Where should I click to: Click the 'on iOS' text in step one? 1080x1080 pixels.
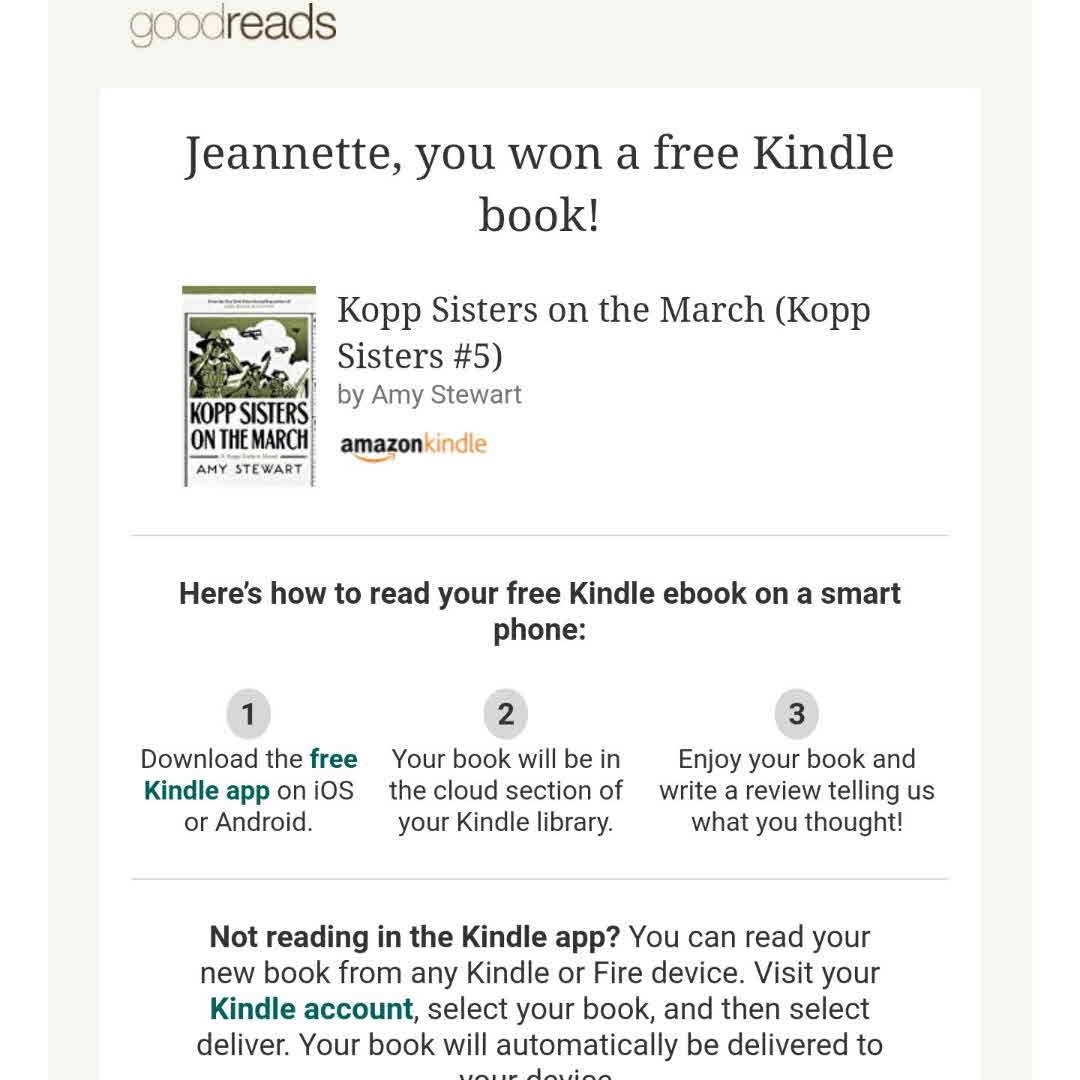coord(315,791)
